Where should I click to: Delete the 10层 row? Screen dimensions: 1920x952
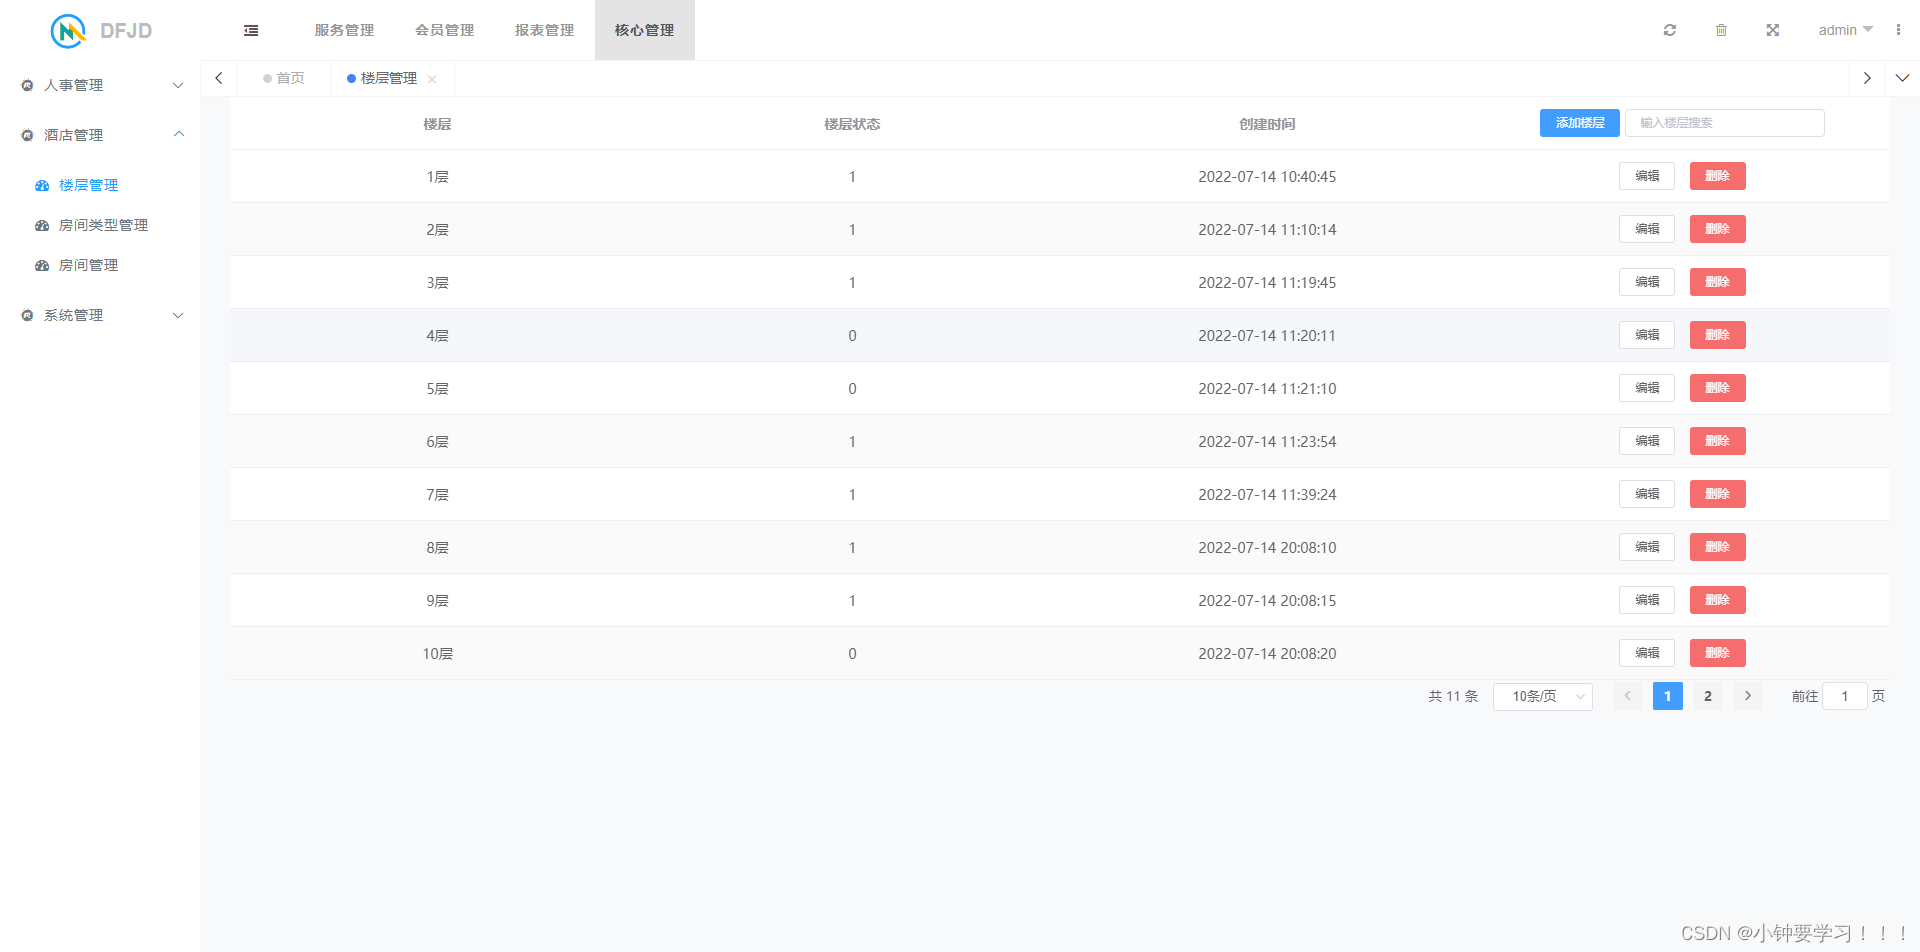pos(1717,653)
